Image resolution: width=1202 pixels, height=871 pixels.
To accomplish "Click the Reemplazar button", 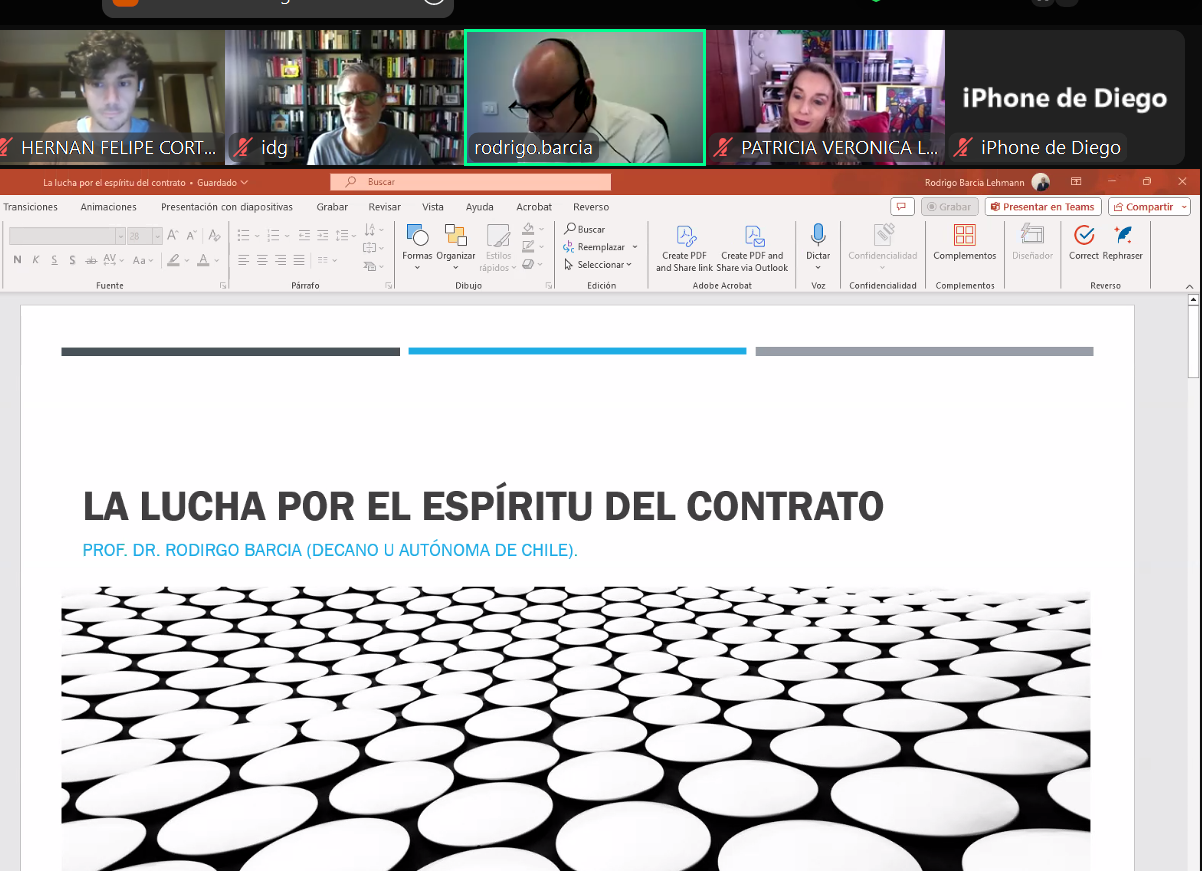I will tap(600, 247).
